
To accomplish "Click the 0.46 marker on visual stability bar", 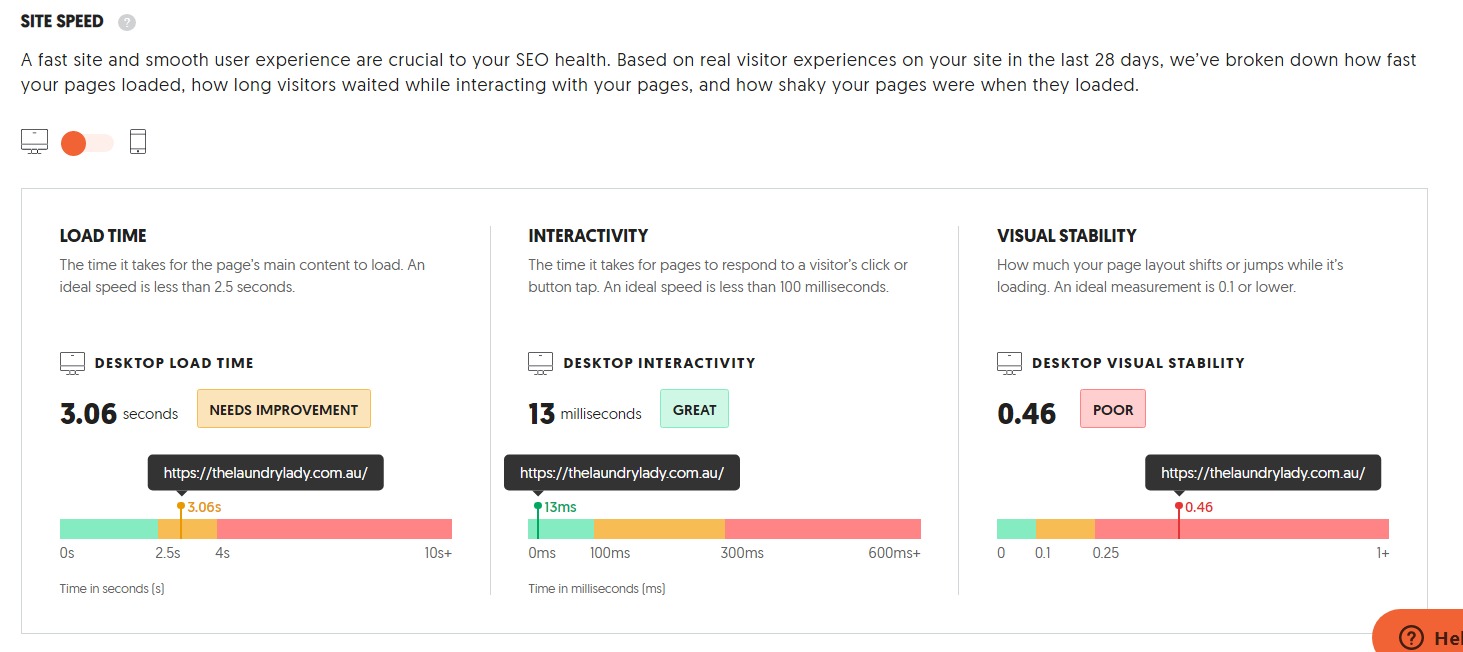I will [x=1179, y=507].
